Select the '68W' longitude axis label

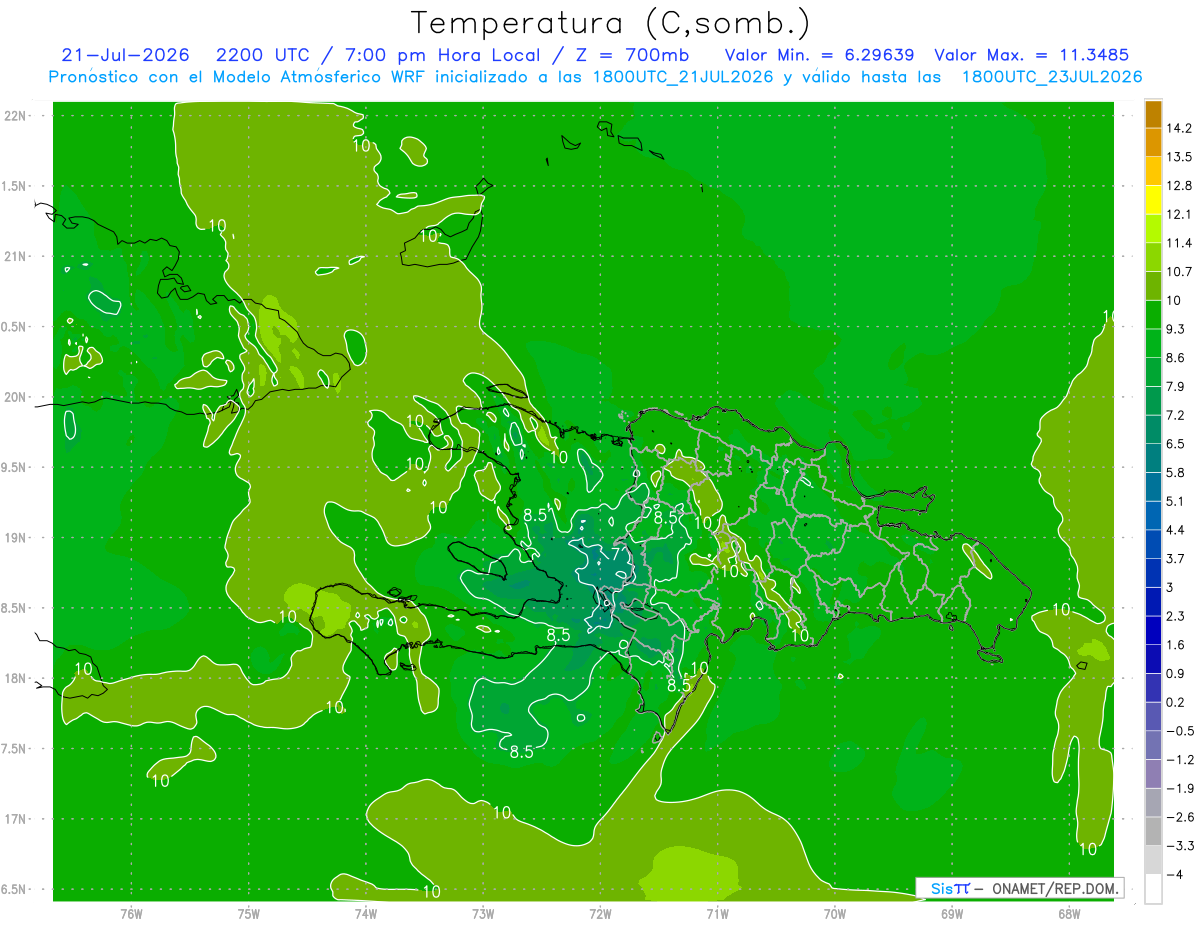tap(1069, 913)
